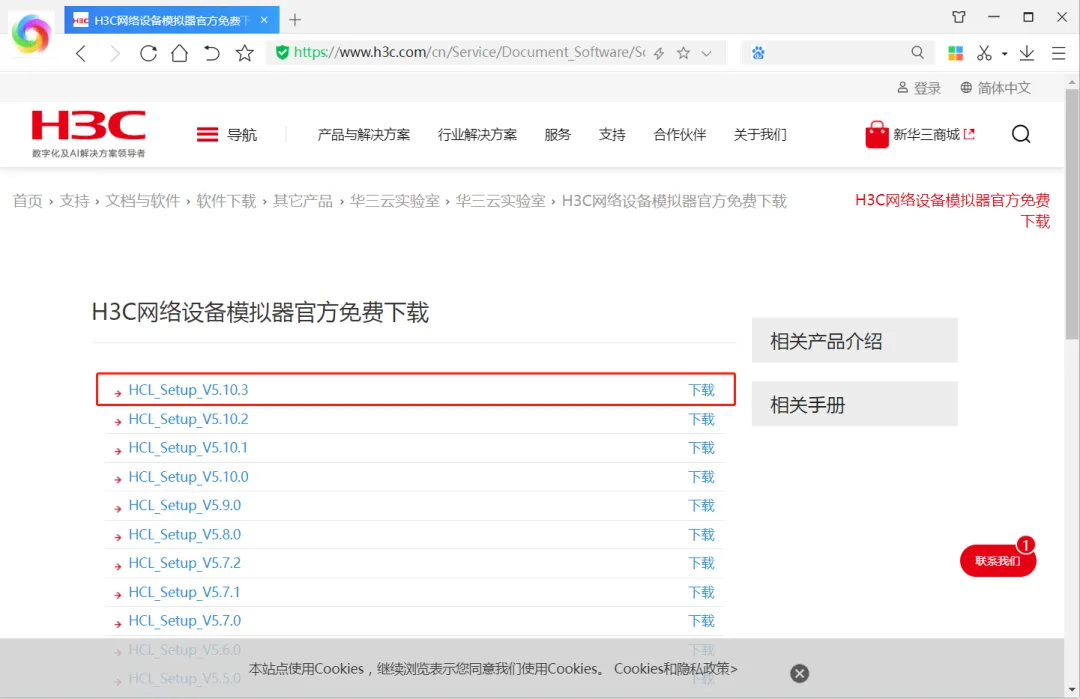Download HCL_Setup_V5.9.0 via 下载

tap(701, 505)
